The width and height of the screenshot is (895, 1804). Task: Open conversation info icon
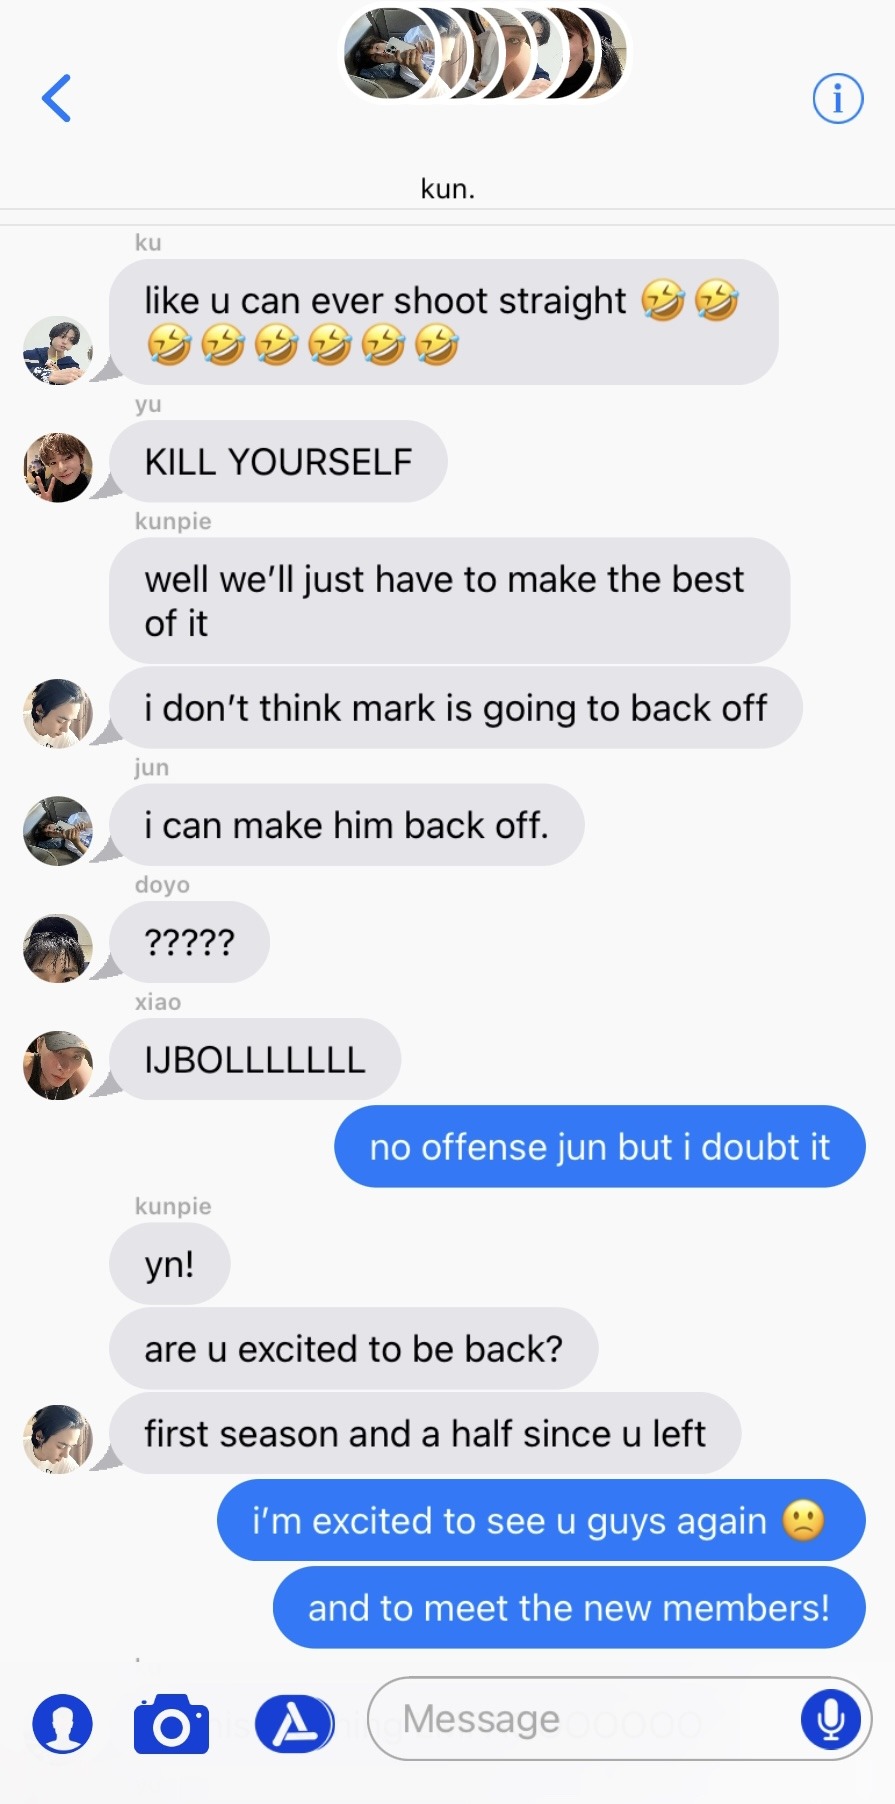[838, 98]
